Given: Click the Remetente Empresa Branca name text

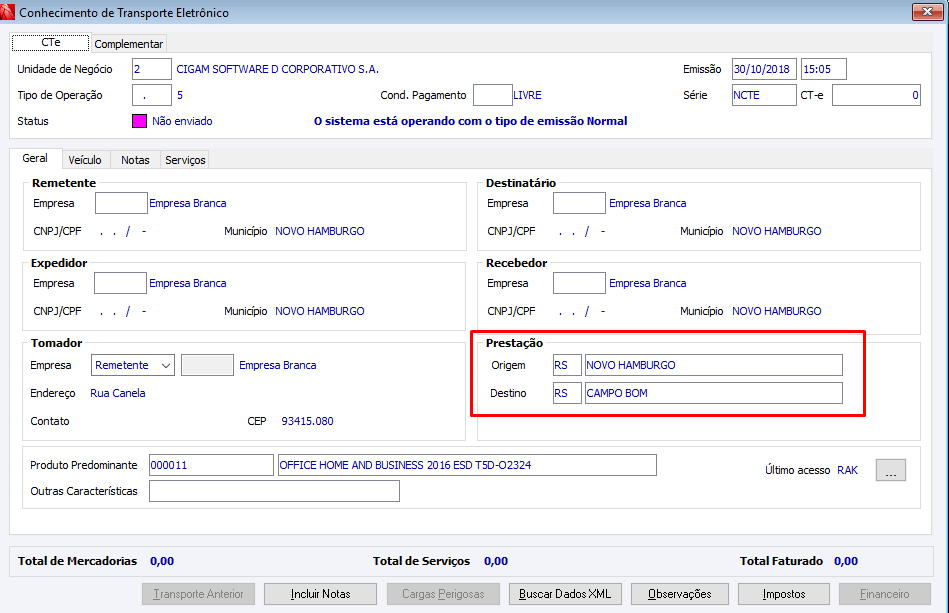Looking at the screenshot, I should point(188,203).
